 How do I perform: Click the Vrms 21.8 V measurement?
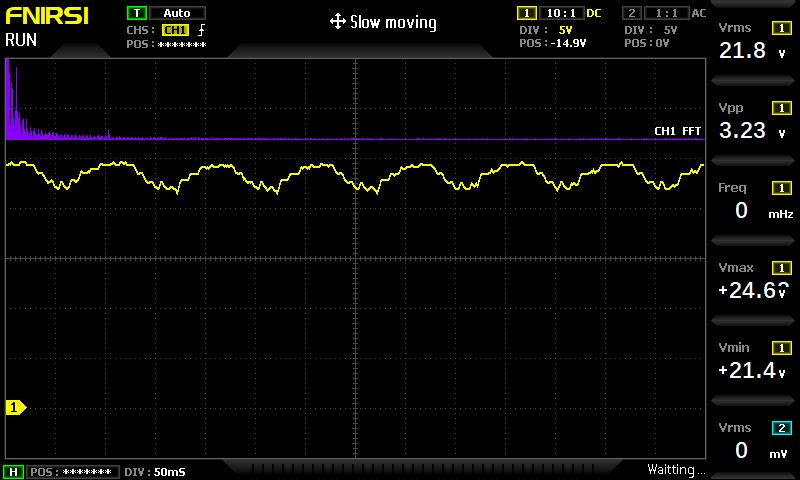click(x=752, y=50)
